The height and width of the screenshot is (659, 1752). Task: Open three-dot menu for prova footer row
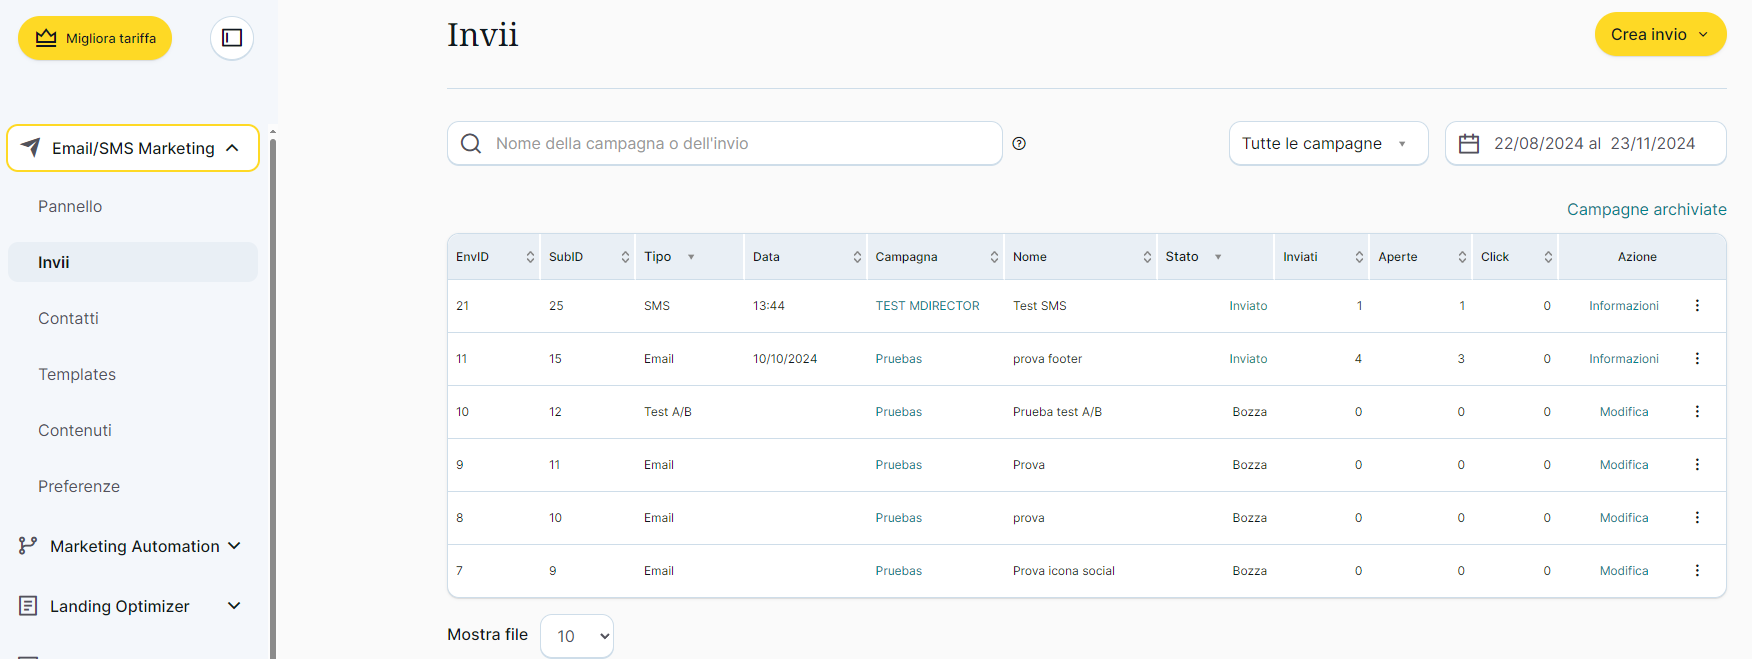[1697, 359]
